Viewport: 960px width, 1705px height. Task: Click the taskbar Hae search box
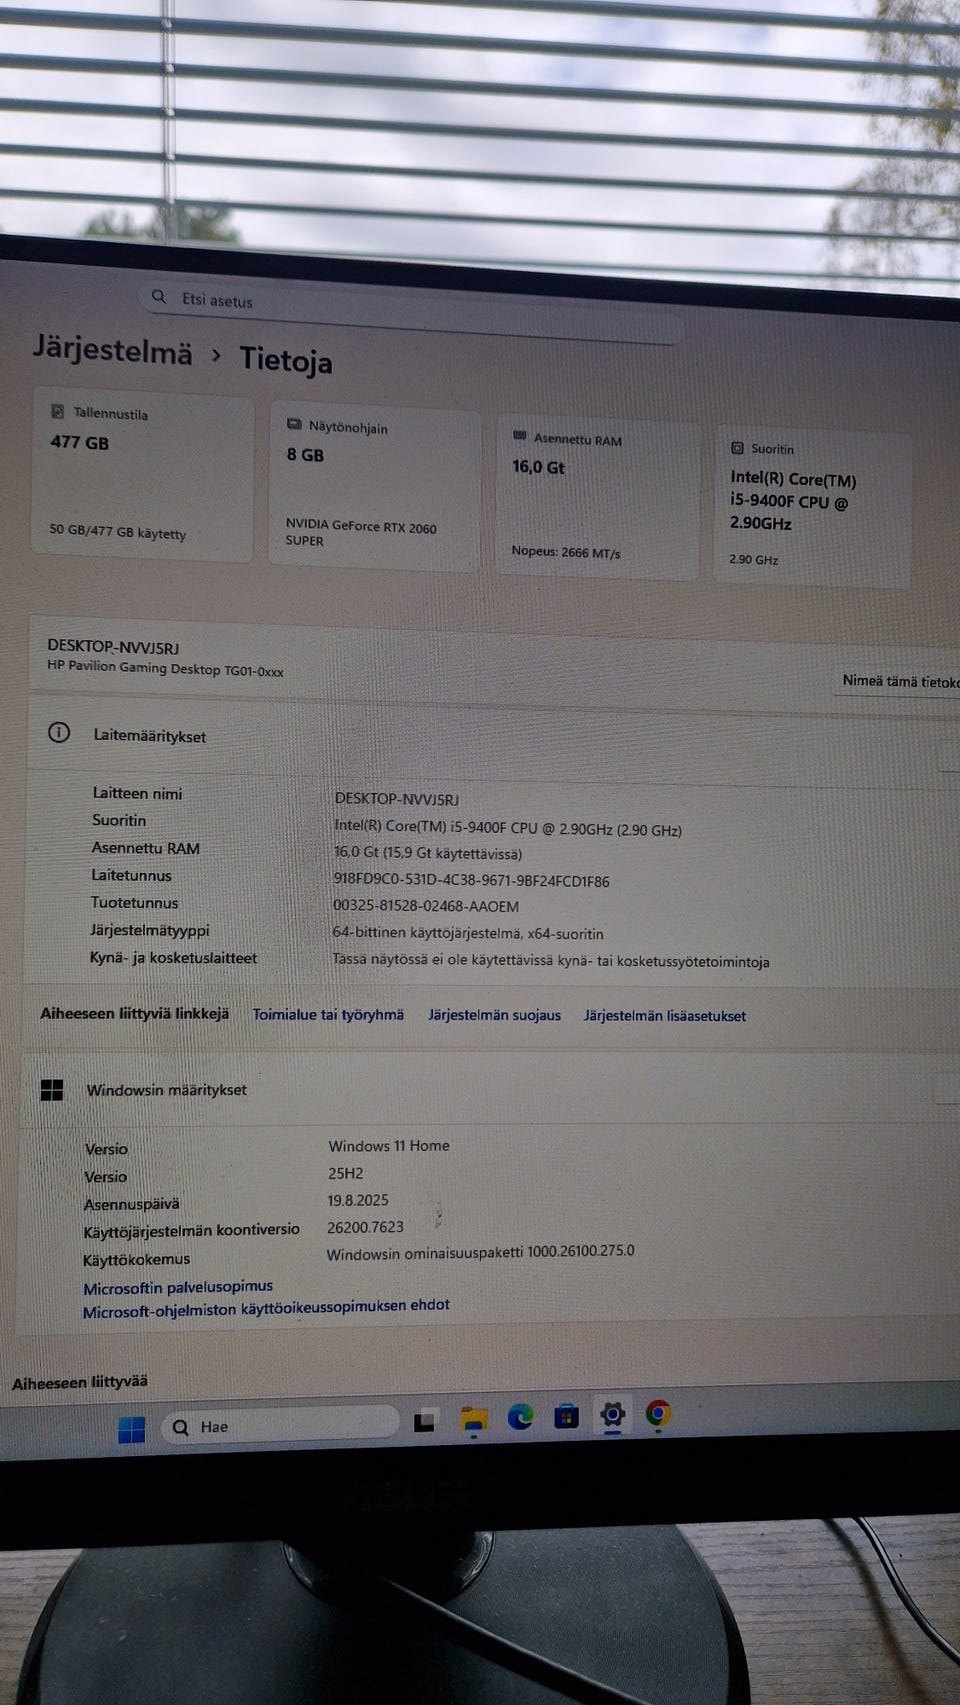click(x=279, y=1425)
